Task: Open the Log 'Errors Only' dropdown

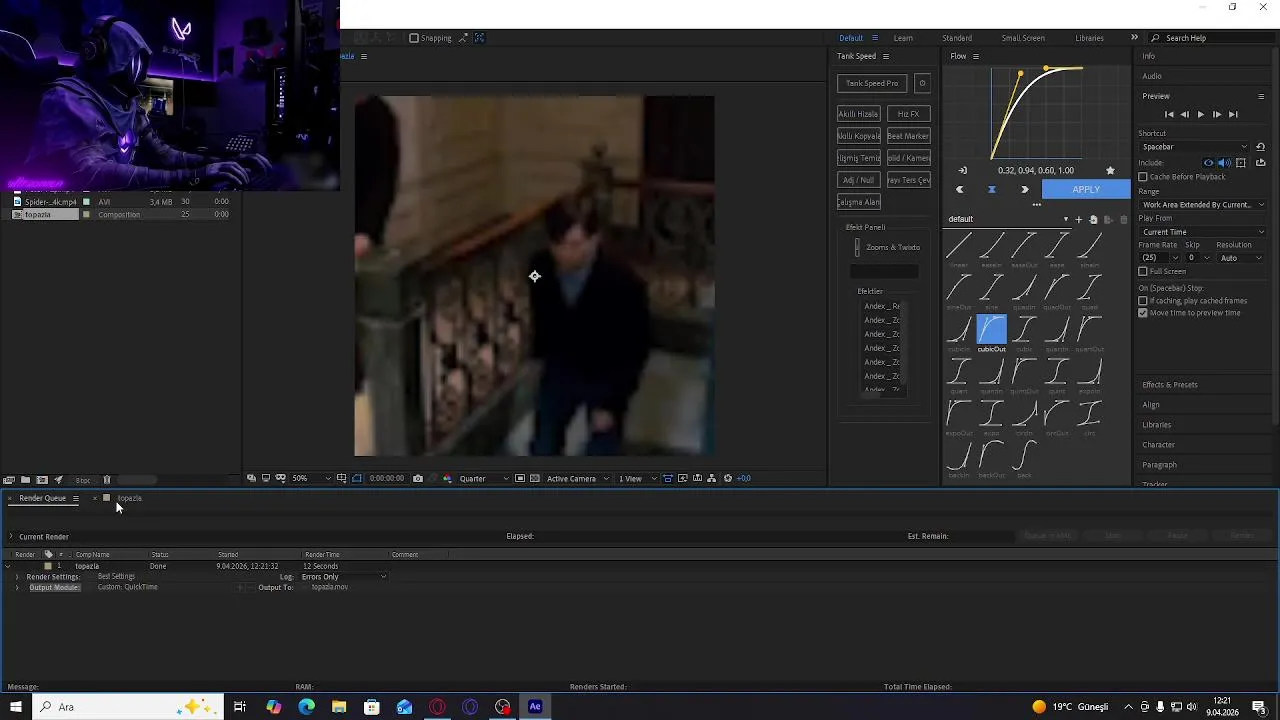Action: coord(343,577)
